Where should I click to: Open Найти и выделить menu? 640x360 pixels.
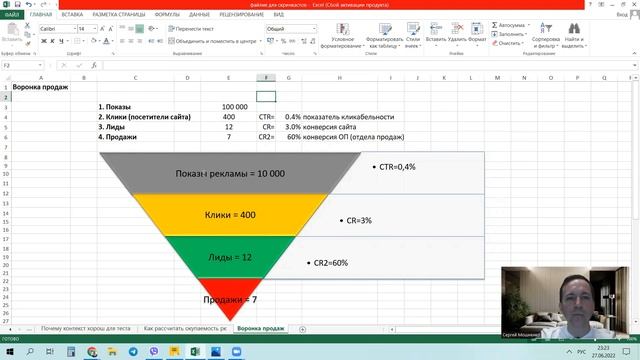pyautogui.click(x=574, y=35)
